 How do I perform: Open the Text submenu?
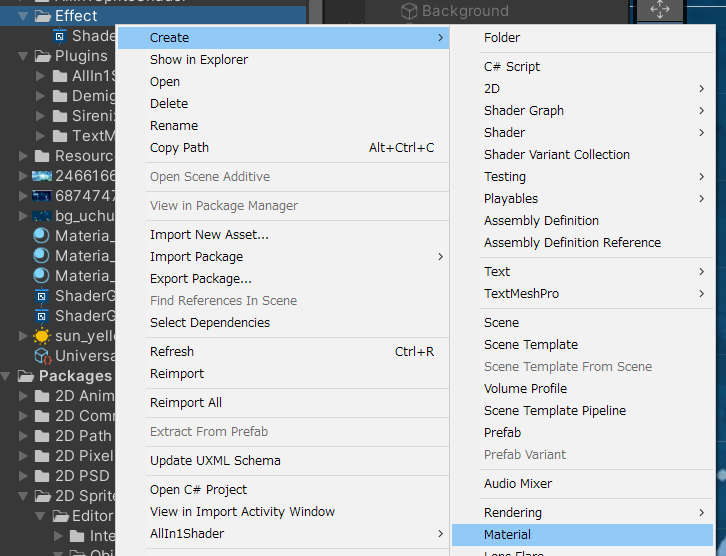pos(582,272)
